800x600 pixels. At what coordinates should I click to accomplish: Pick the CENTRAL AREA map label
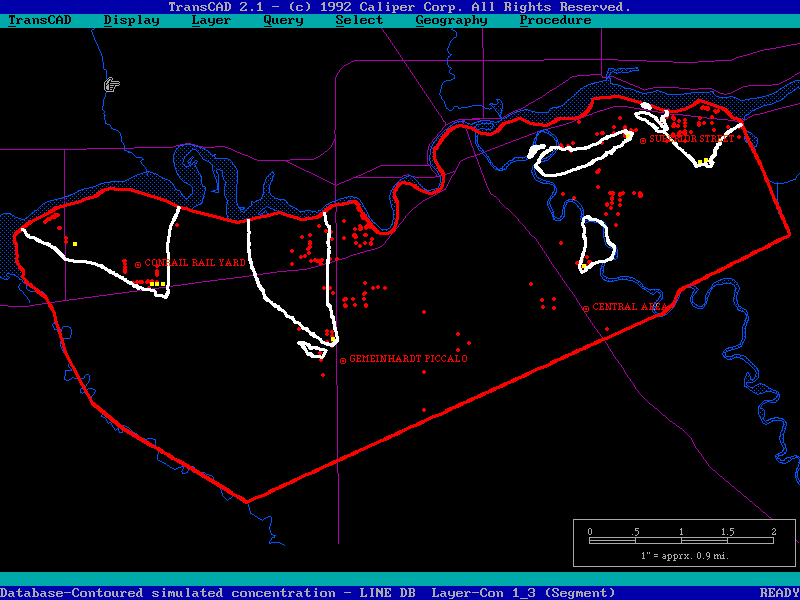point(629,307)
